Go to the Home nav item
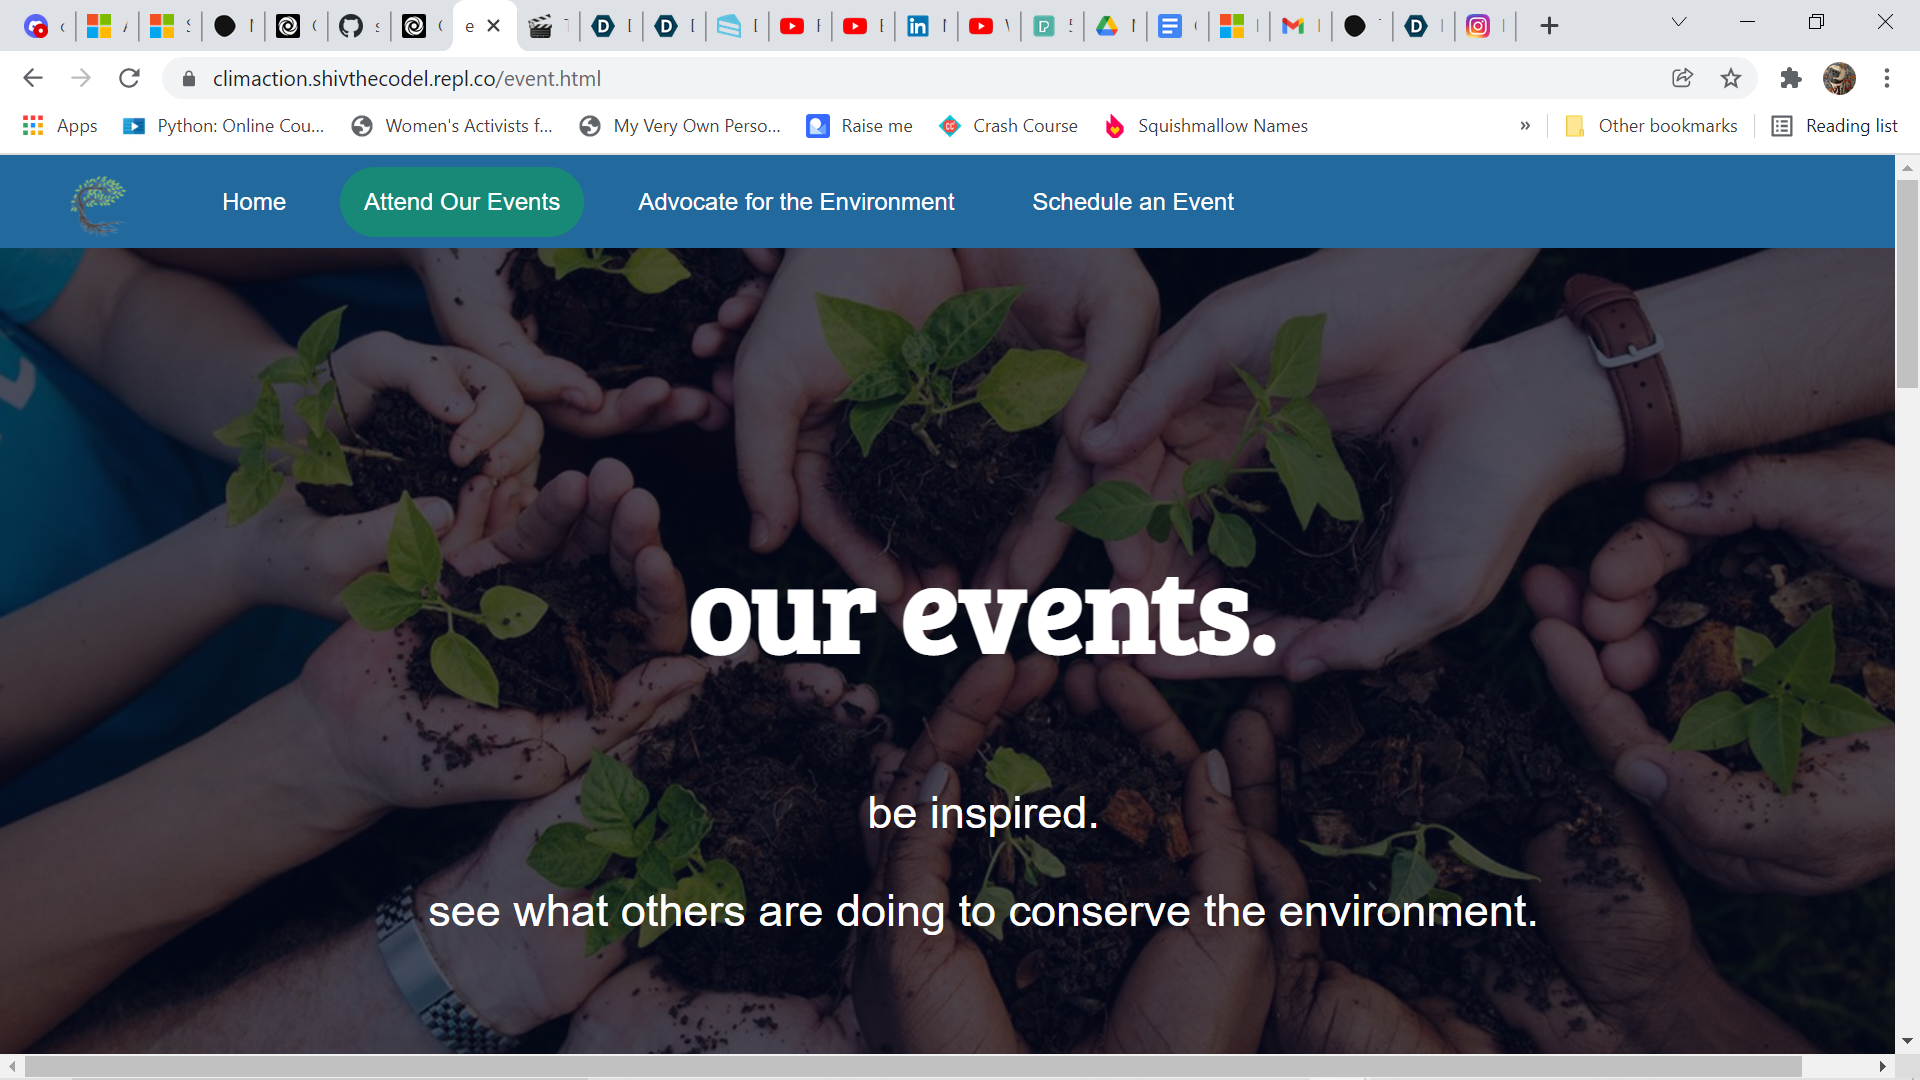The image size is (1920, 1080). pyautogui.click(x=254, y=202)
